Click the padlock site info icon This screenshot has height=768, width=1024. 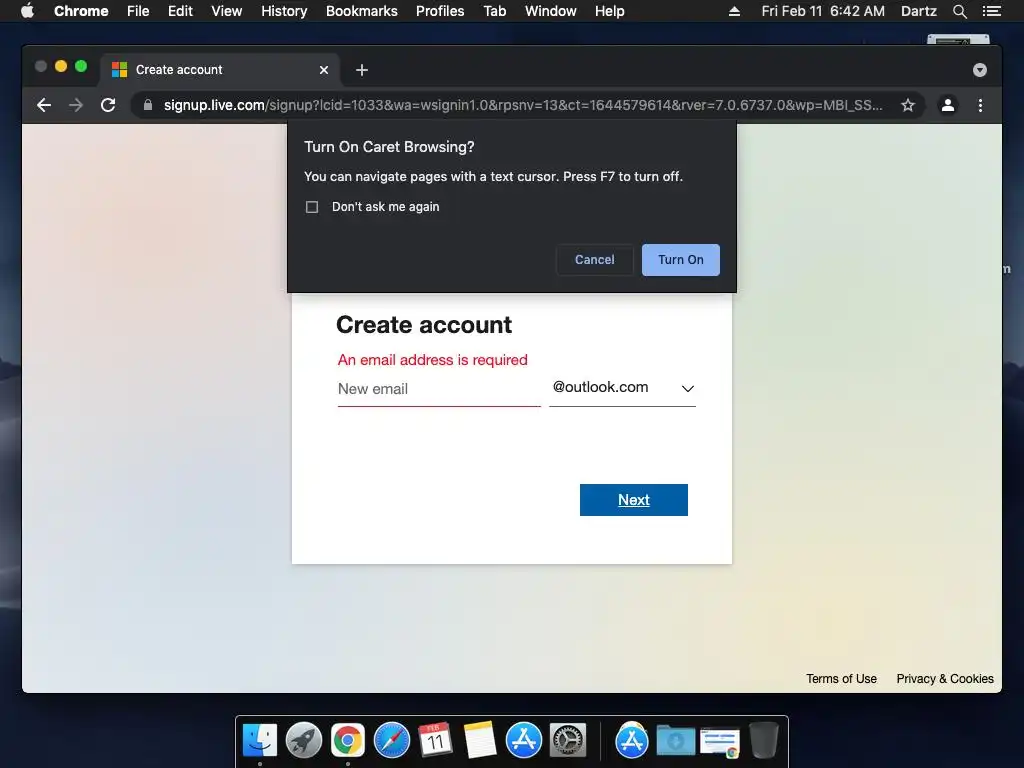(x=148, y=105)
